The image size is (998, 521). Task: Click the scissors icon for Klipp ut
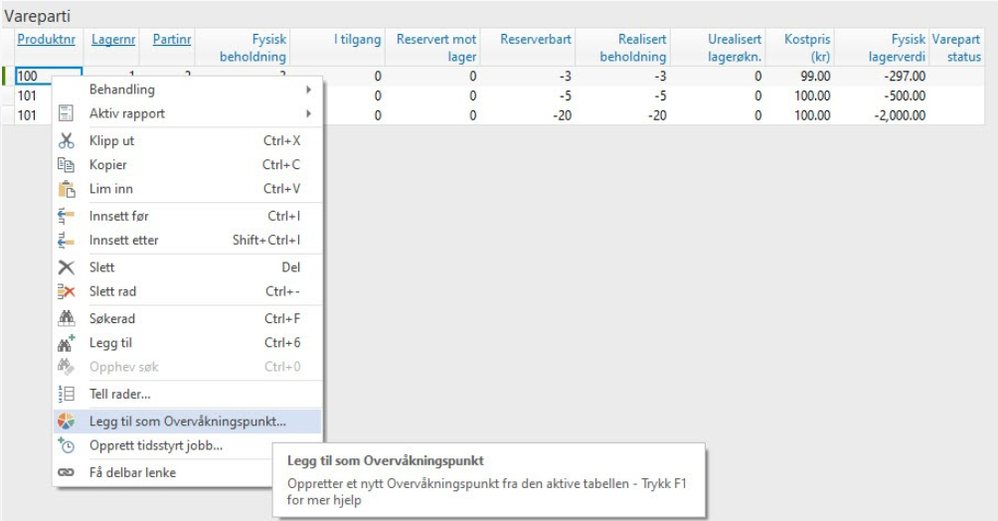pyautogui.click(x=67, y=141)
